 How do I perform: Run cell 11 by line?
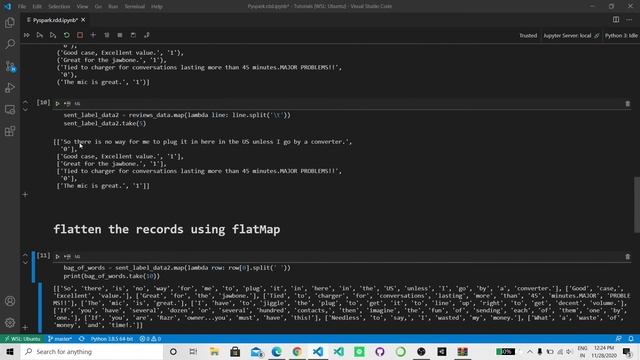(x=67, y=257)
